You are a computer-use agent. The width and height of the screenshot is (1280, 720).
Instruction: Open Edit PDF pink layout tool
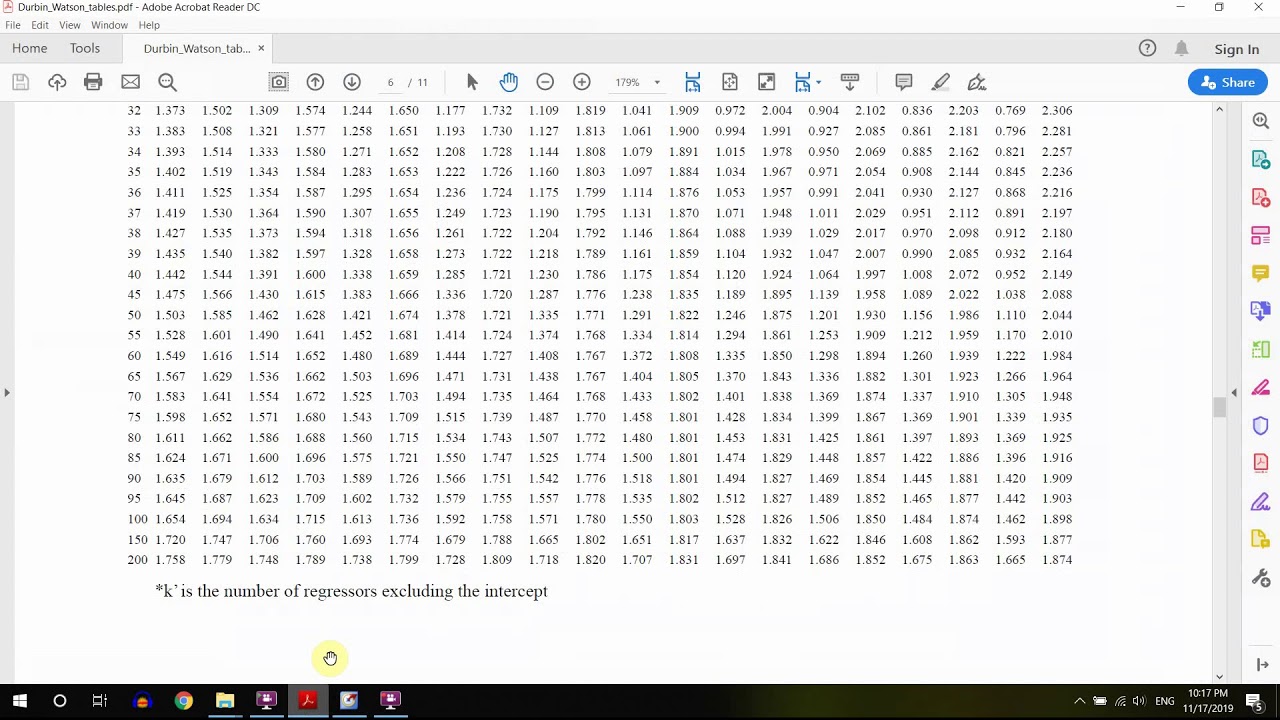coord(1260,236)
